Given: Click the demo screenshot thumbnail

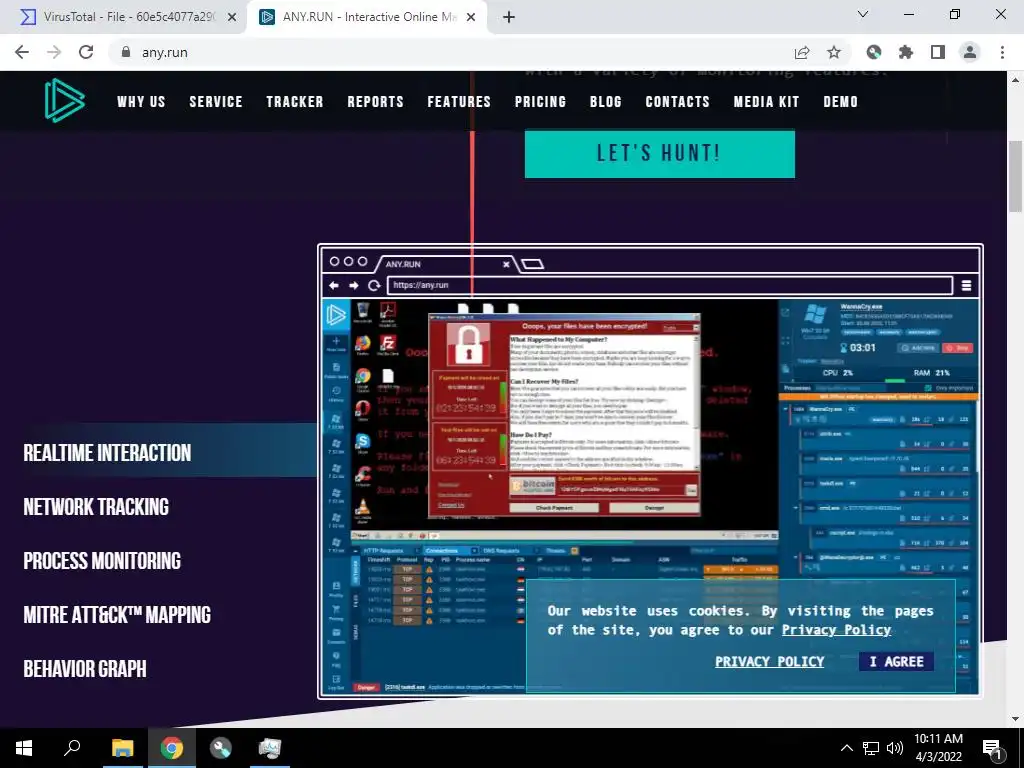Looking at the screenshot, I should tap(650, 471).
